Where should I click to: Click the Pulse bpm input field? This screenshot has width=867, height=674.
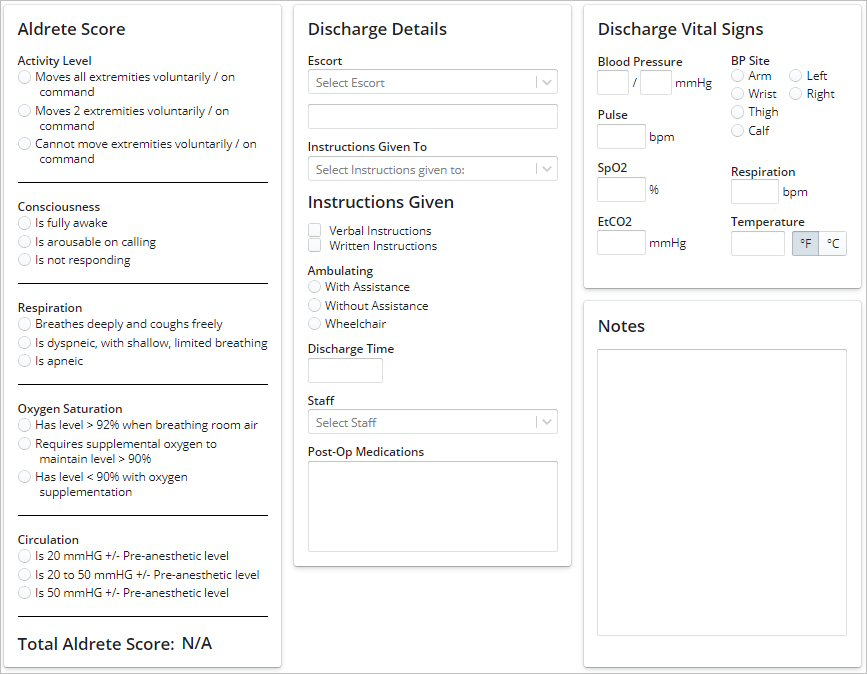click(621, 137)
